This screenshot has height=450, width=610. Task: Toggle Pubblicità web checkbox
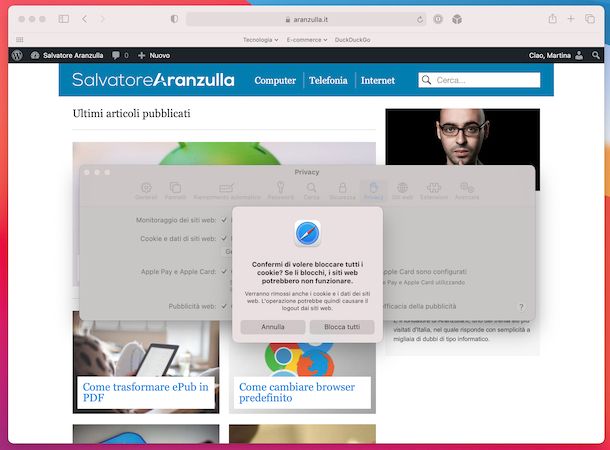pos(224,306)
